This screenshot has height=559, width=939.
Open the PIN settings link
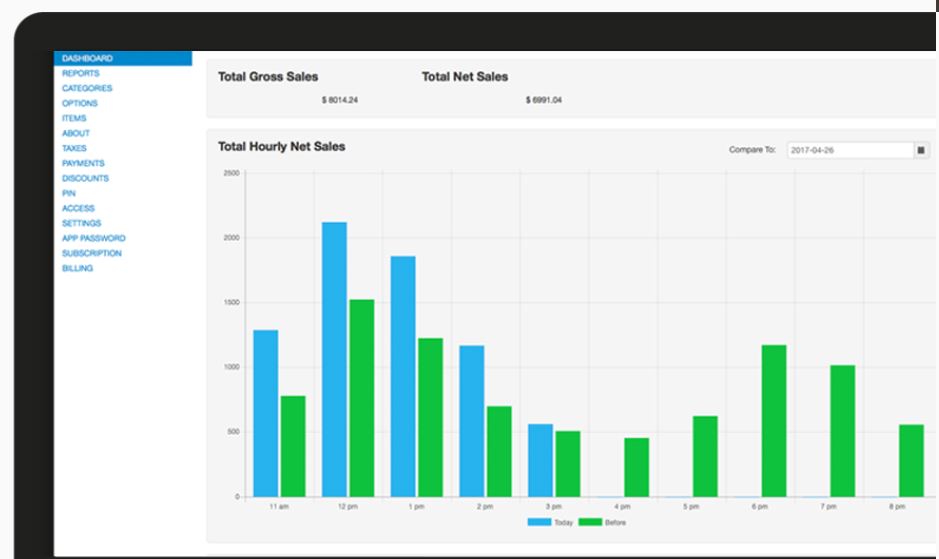coord(69,194)
